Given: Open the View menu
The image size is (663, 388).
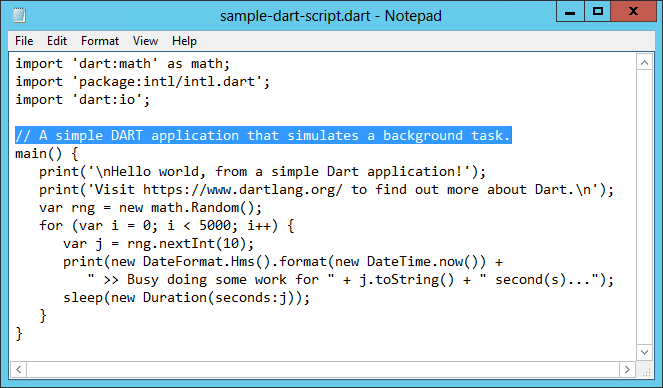Looking at the screenshot, I should coord(145,41).
